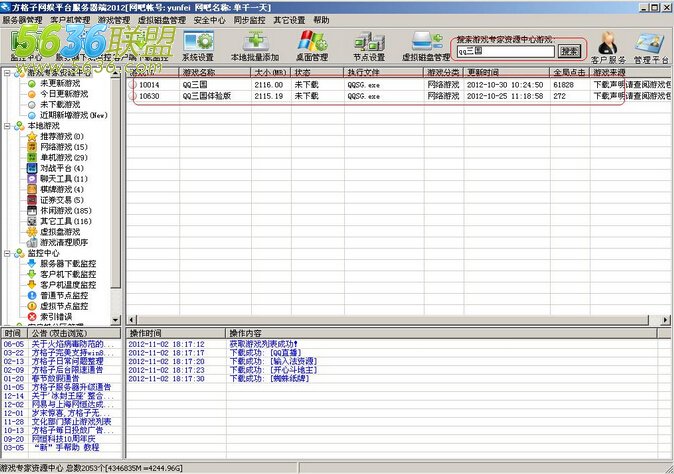Select 未下载游戏 grey icon in tree
The width and height of the screenshot is (674, 474).
coord(32,105)
